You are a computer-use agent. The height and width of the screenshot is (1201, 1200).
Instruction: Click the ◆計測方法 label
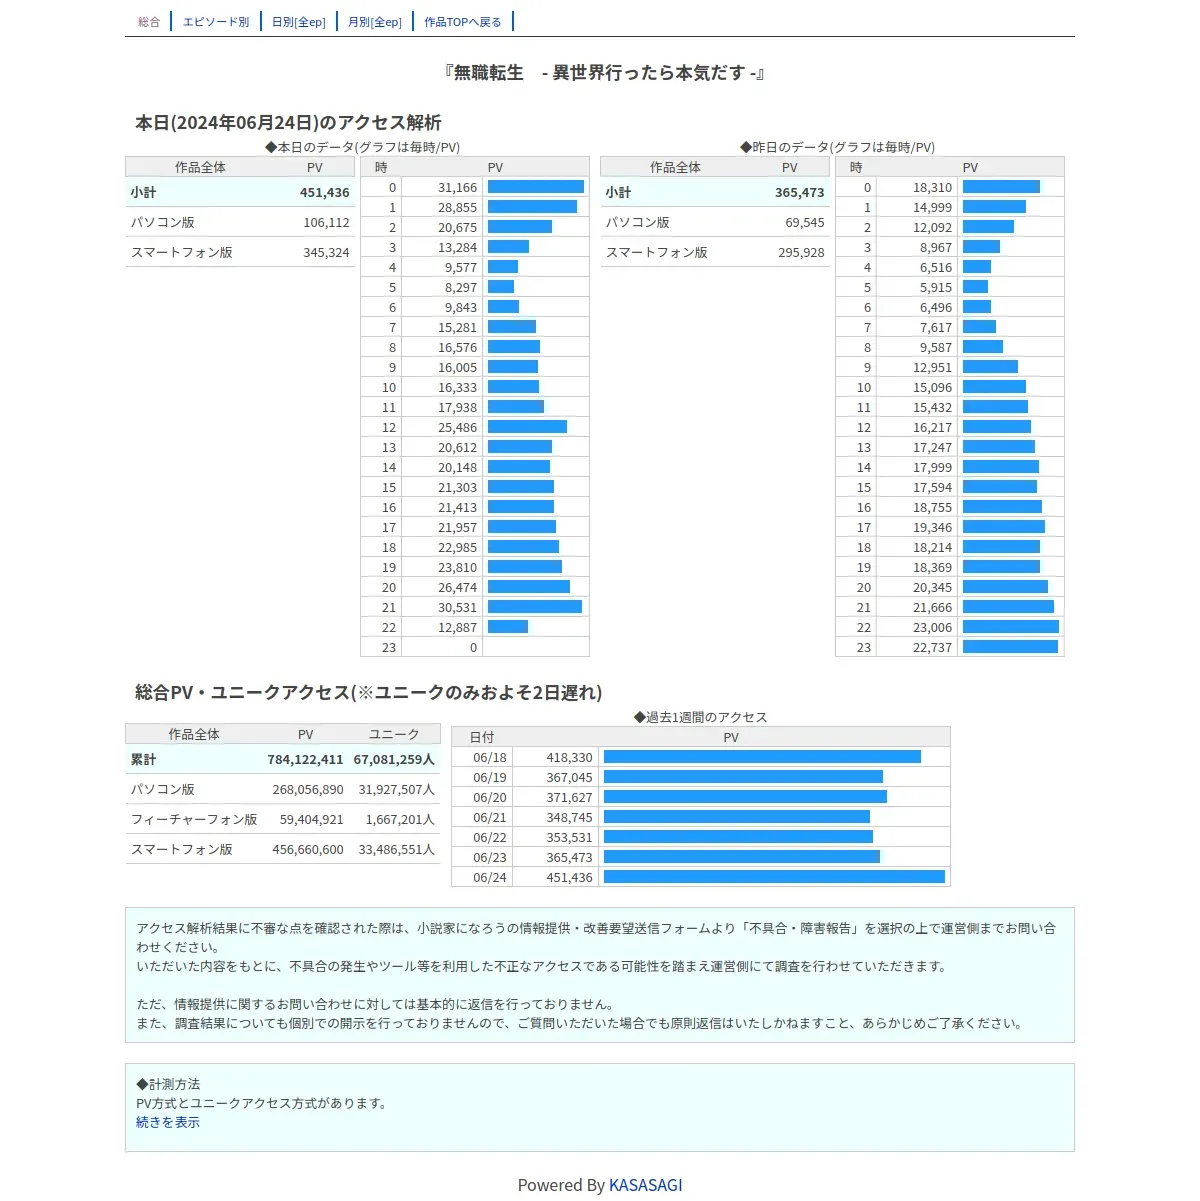[168, 1084]
